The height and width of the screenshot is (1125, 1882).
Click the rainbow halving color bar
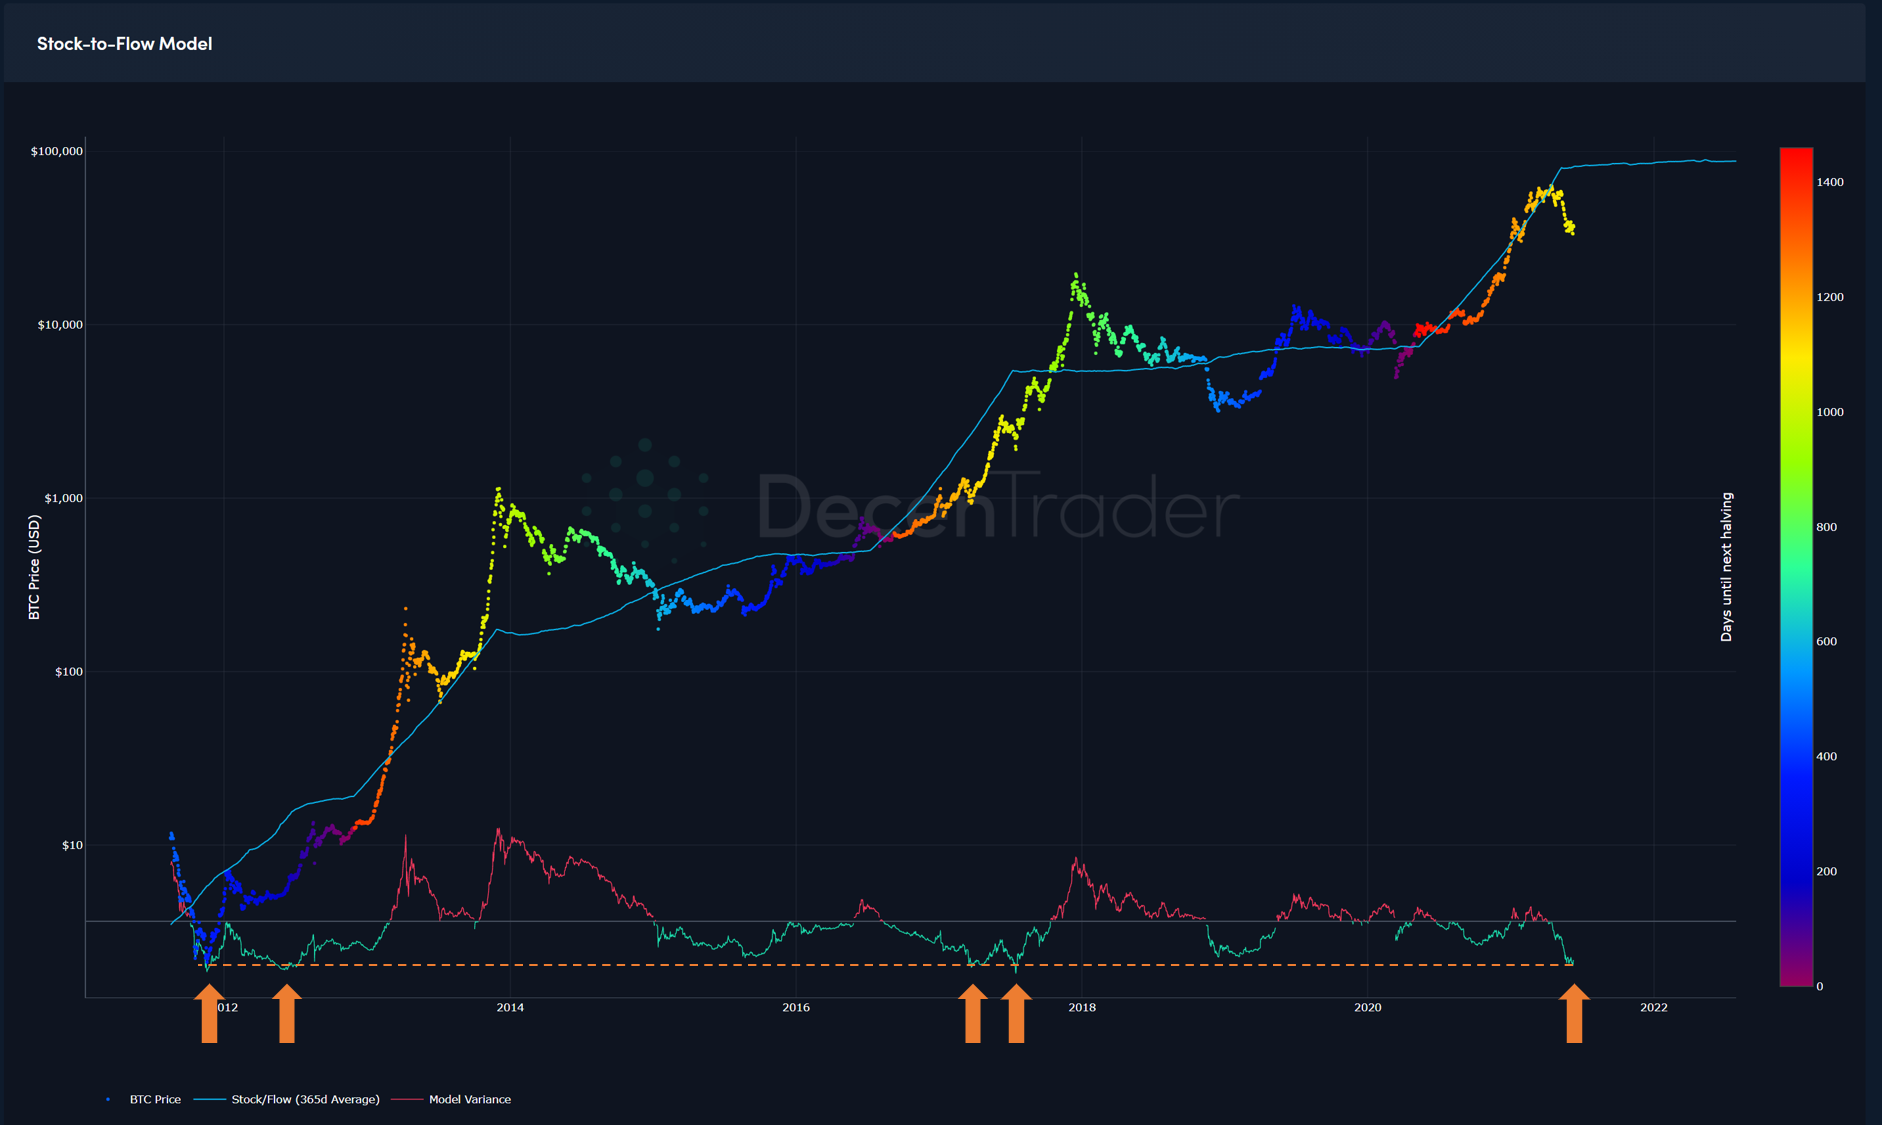click(x=1796, y=567)
